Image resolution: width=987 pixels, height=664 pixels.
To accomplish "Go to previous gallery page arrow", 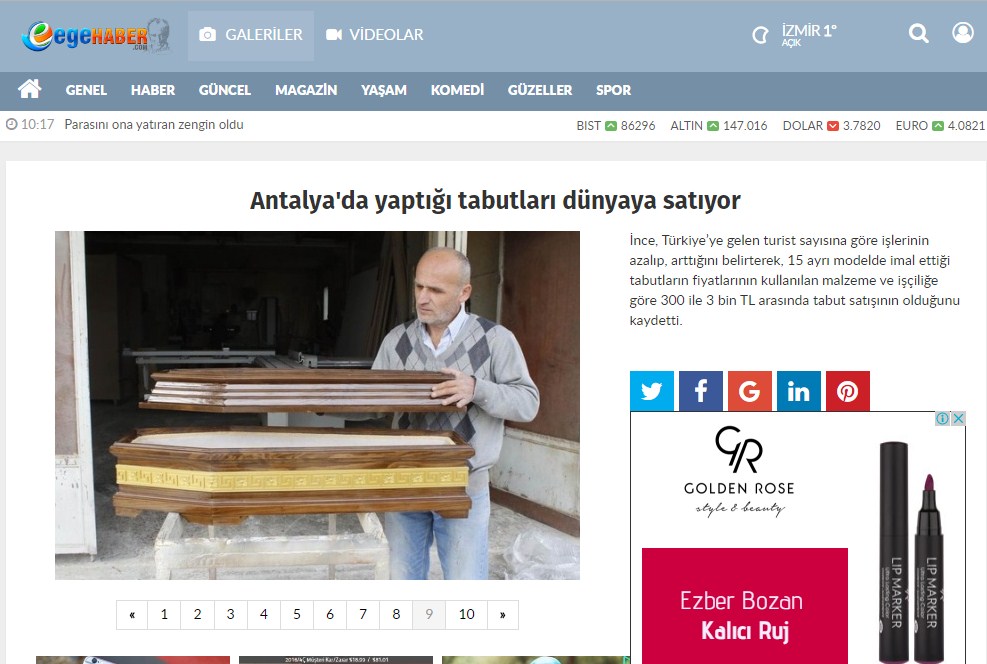I will click(x=132, y=615).
